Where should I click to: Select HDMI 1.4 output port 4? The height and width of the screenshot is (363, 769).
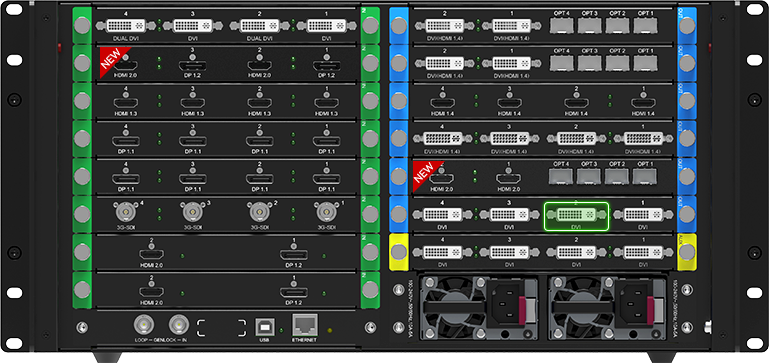[x=442, y=103]
